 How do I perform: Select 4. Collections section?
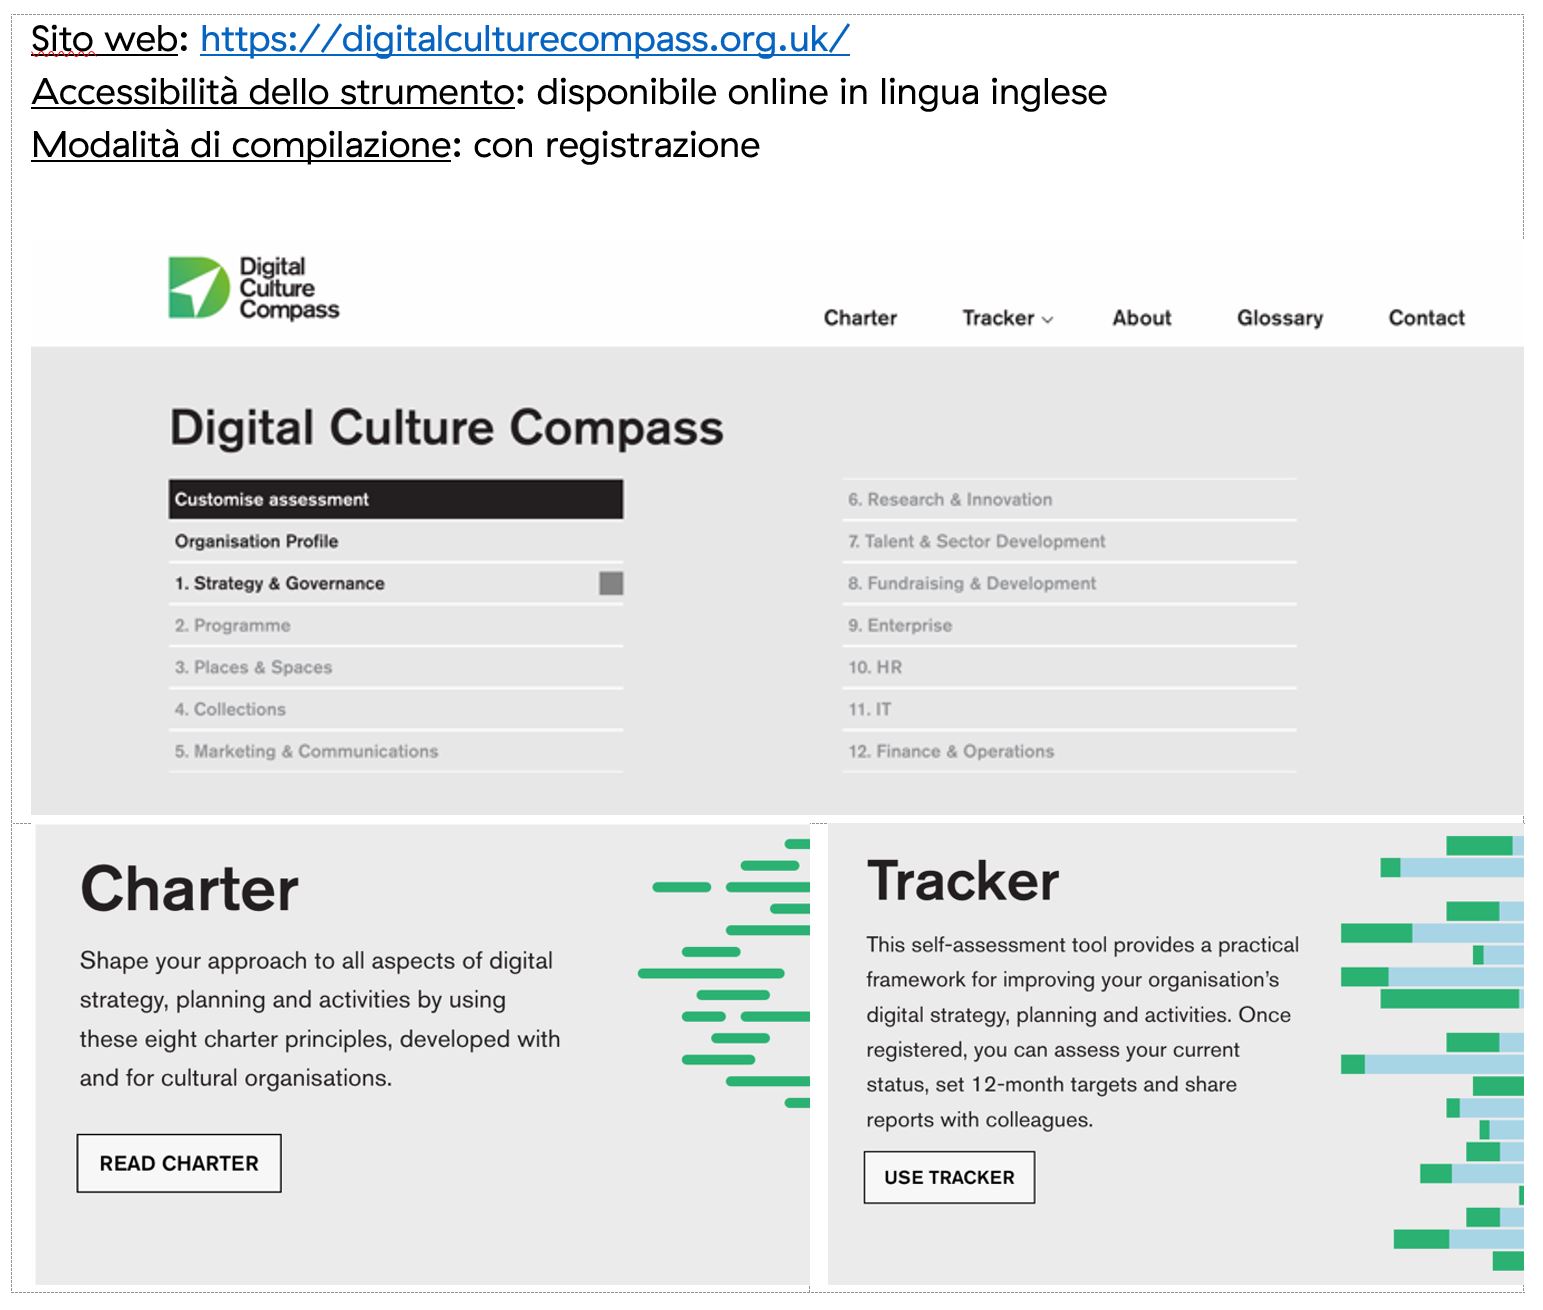[396, 709]
